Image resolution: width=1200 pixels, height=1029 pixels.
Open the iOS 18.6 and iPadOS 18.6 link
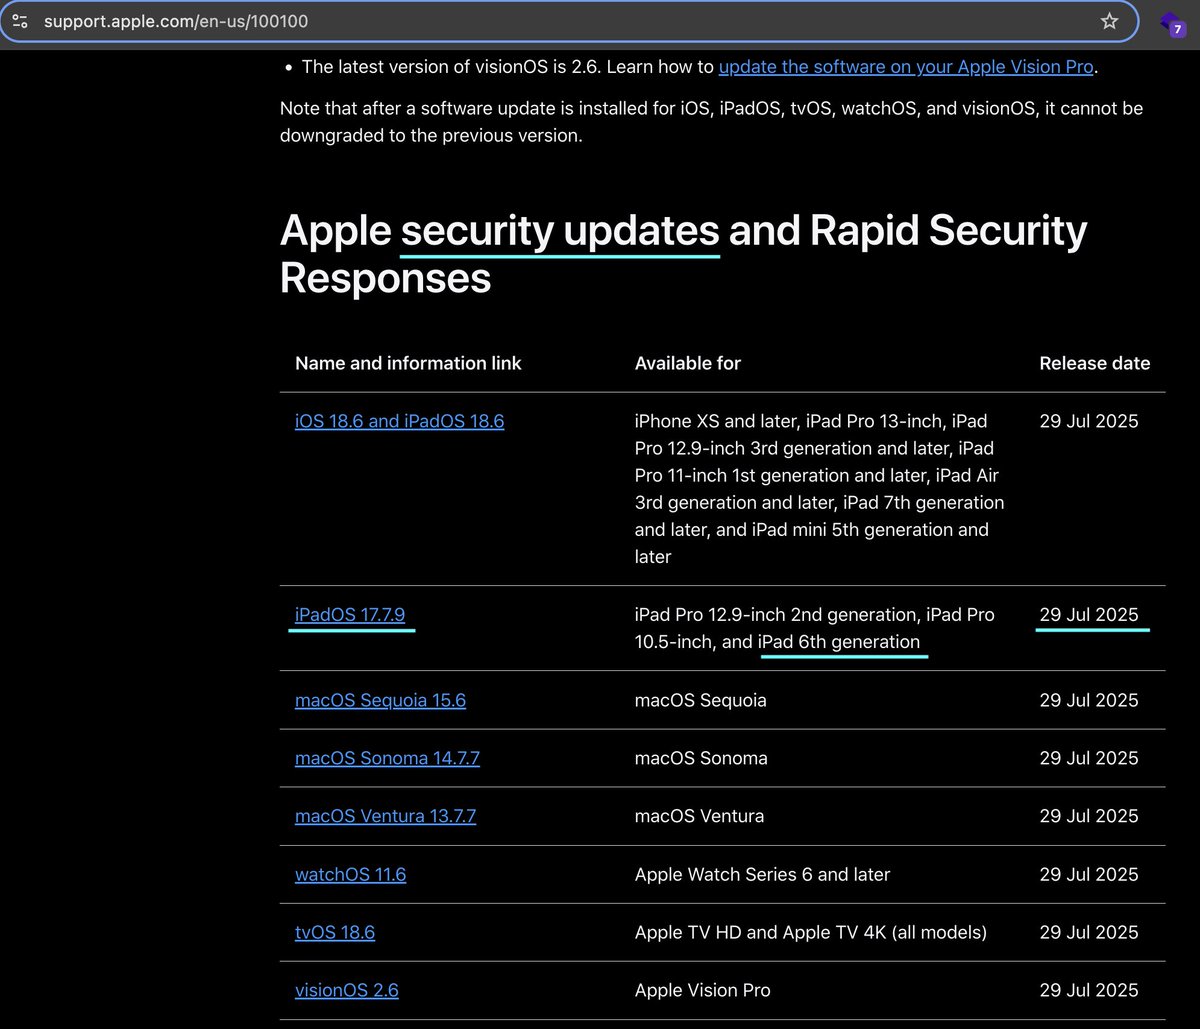click(399, 421)
